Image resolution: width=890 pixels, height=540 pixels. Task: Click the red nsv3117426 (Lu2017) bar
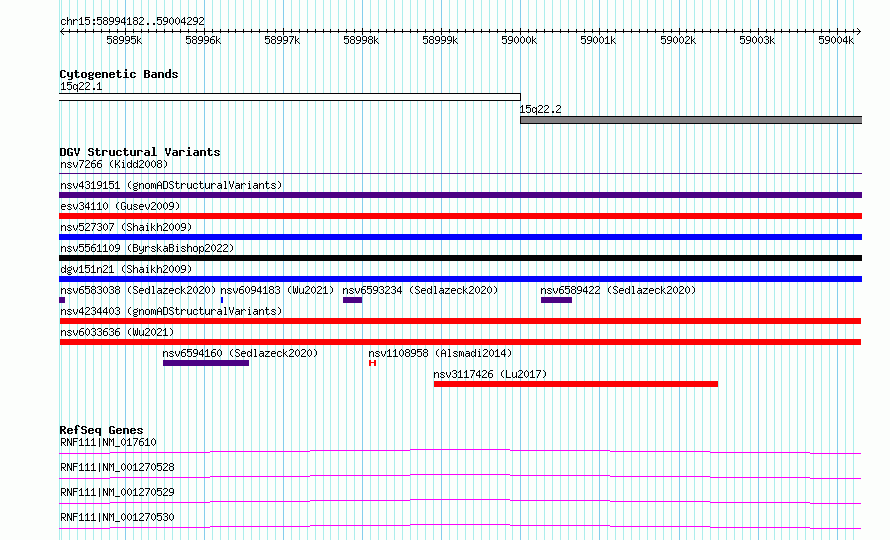pyautogui.click(x=576, y=384)
